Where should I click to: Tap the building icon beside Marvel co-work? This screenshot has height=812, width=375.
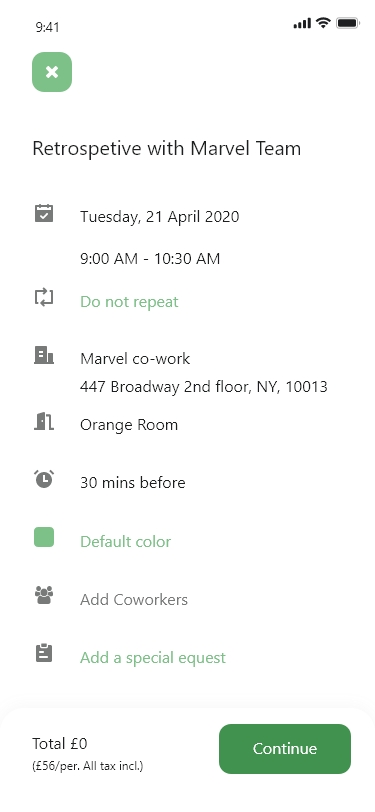[x=44, y=355]
